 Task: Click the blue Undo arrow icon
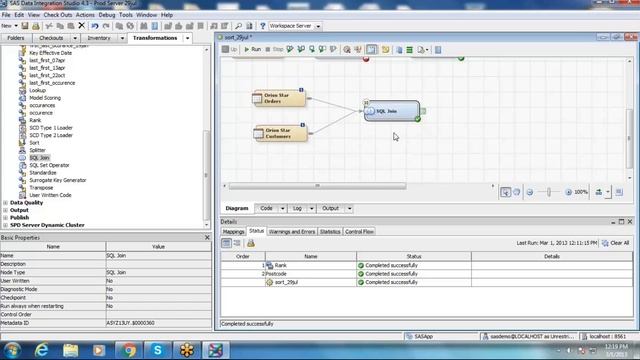pos(95,26)
